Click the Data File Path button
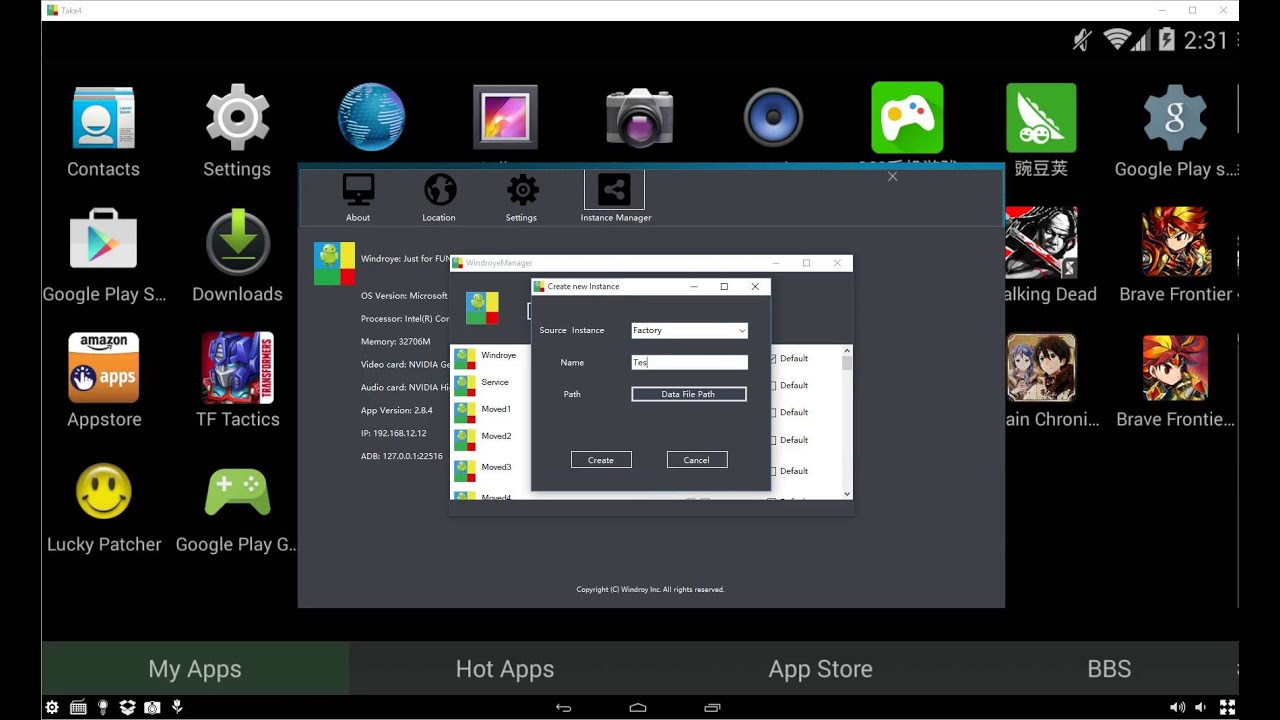 point(688,394)
